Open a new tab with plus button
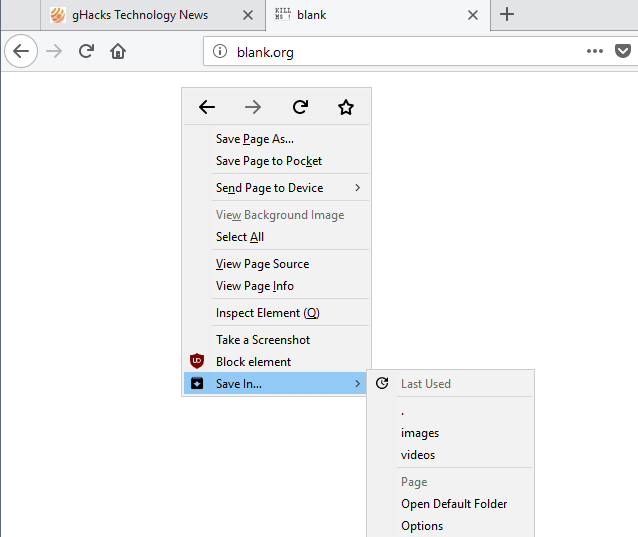 (507, 15)
